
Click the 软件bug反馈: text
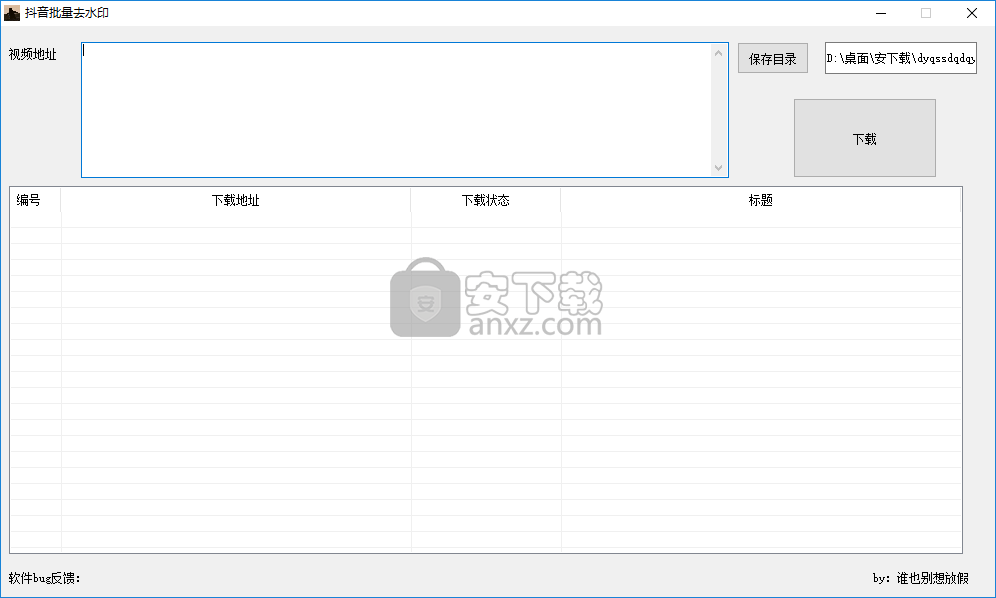point(44,578)
